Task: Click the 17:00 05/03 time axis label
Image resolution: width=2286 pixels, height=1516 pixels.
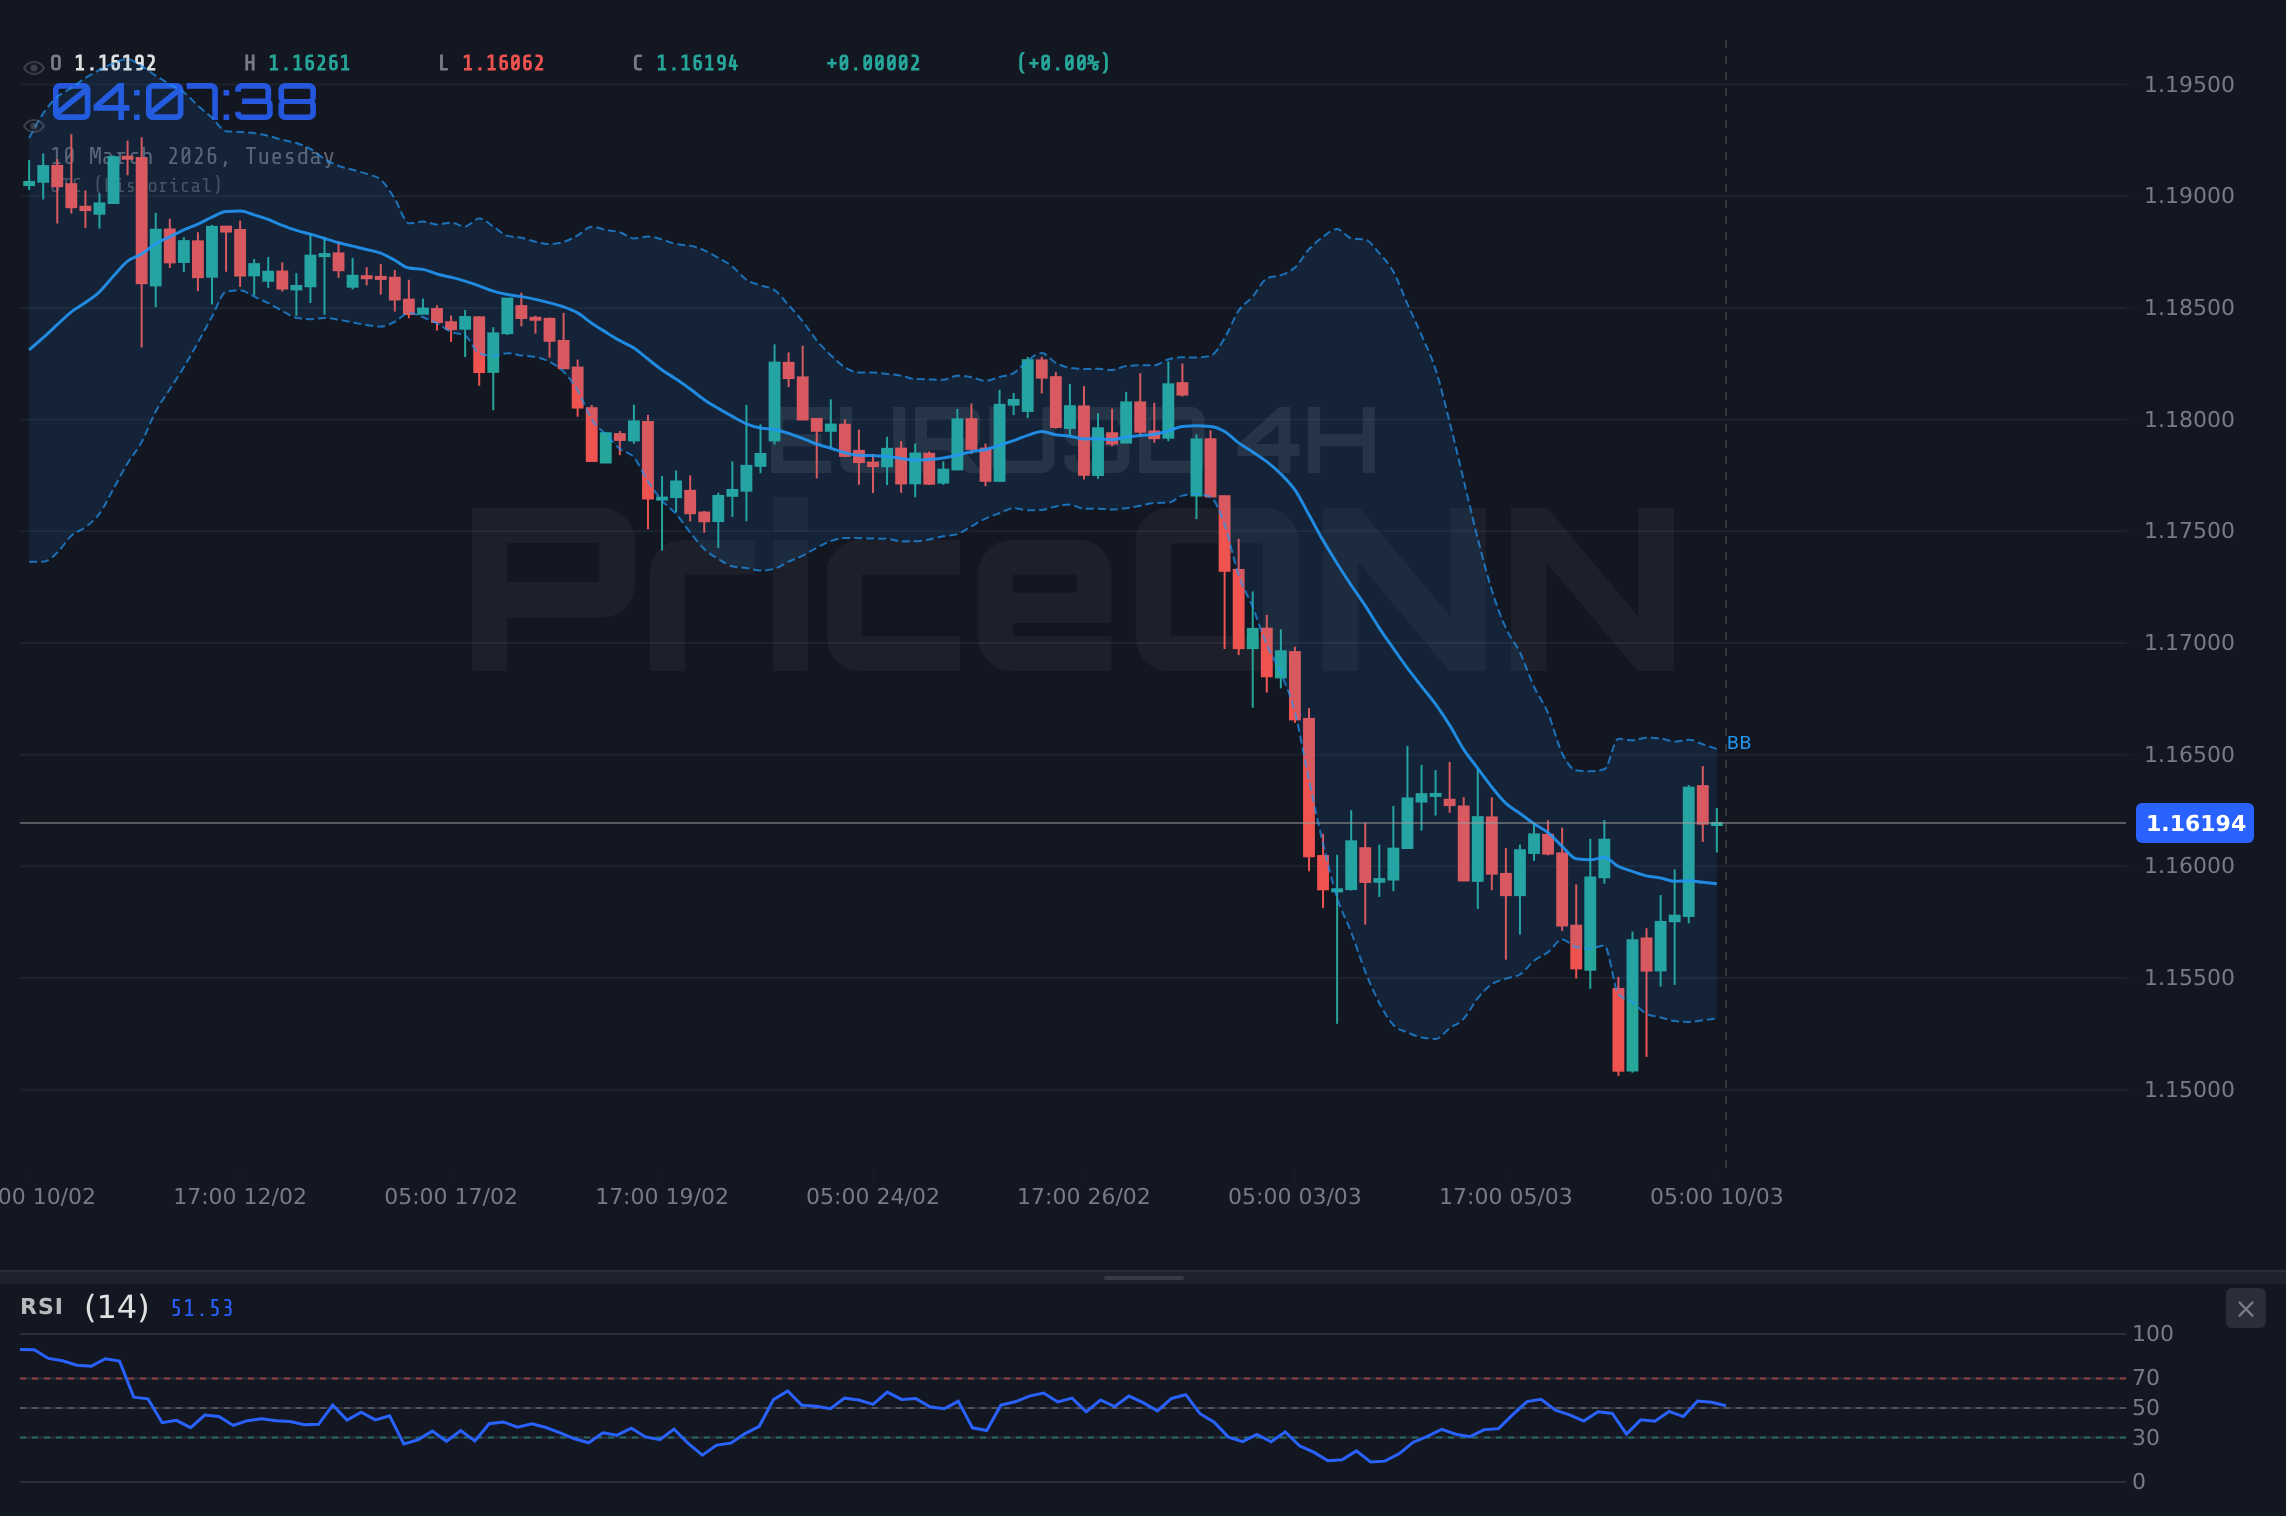Action: pyautogui.click(x=1506, y=1197)
